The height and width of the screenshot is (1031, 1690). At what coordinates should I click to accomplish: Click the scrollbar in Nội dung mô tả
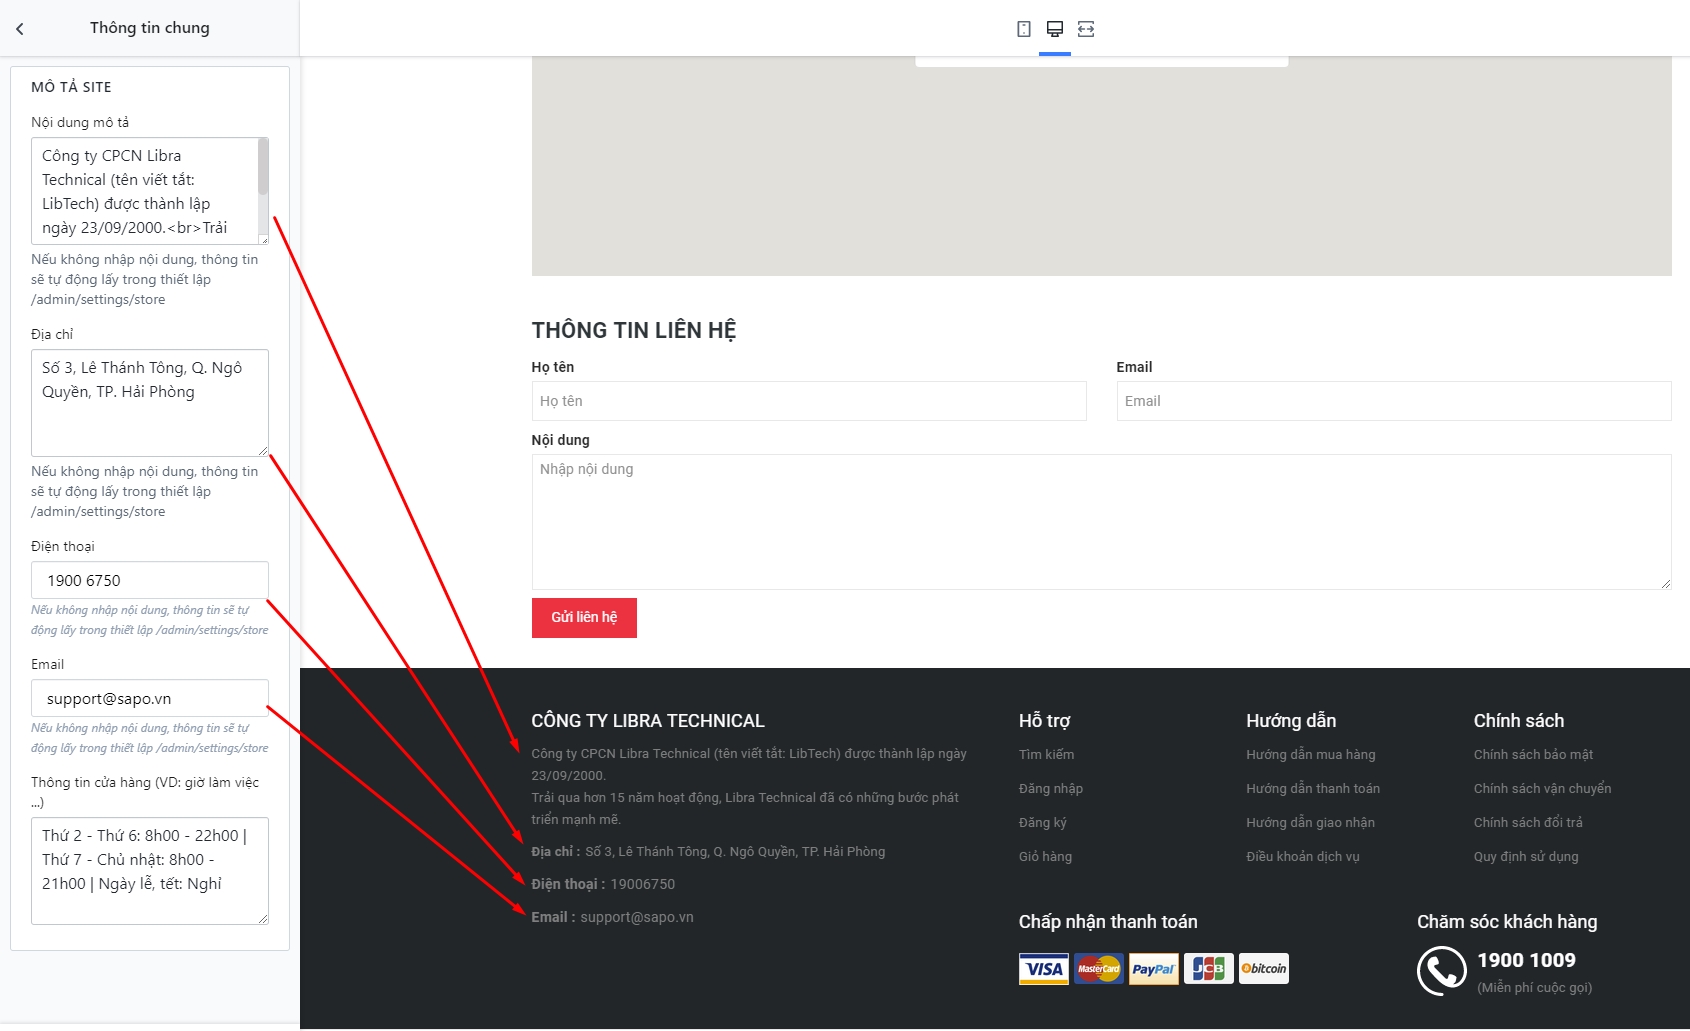[x=263, y=167]
